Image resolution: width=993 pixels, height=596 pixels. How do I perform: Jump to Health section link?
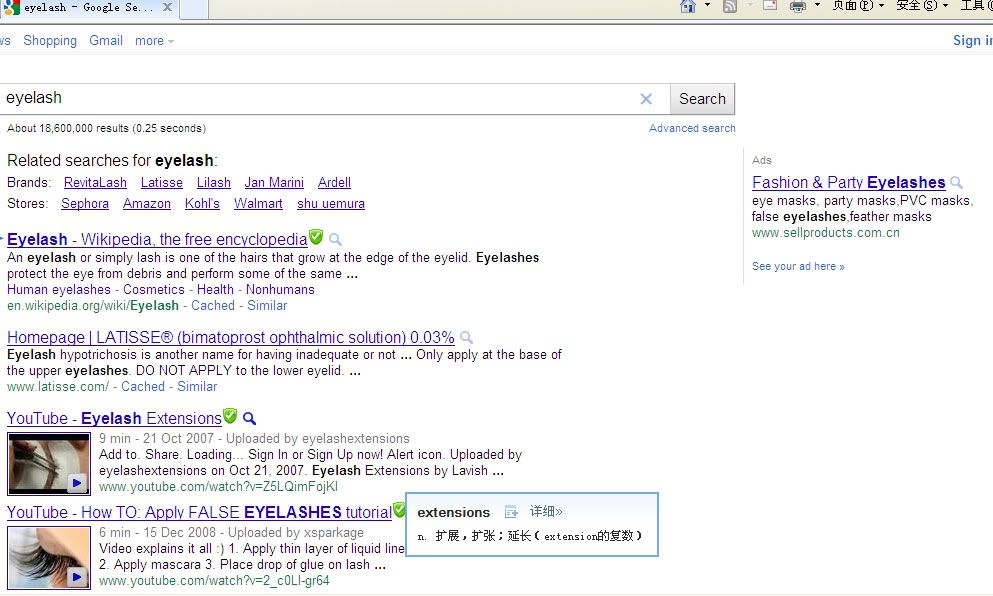coord(215,289)
